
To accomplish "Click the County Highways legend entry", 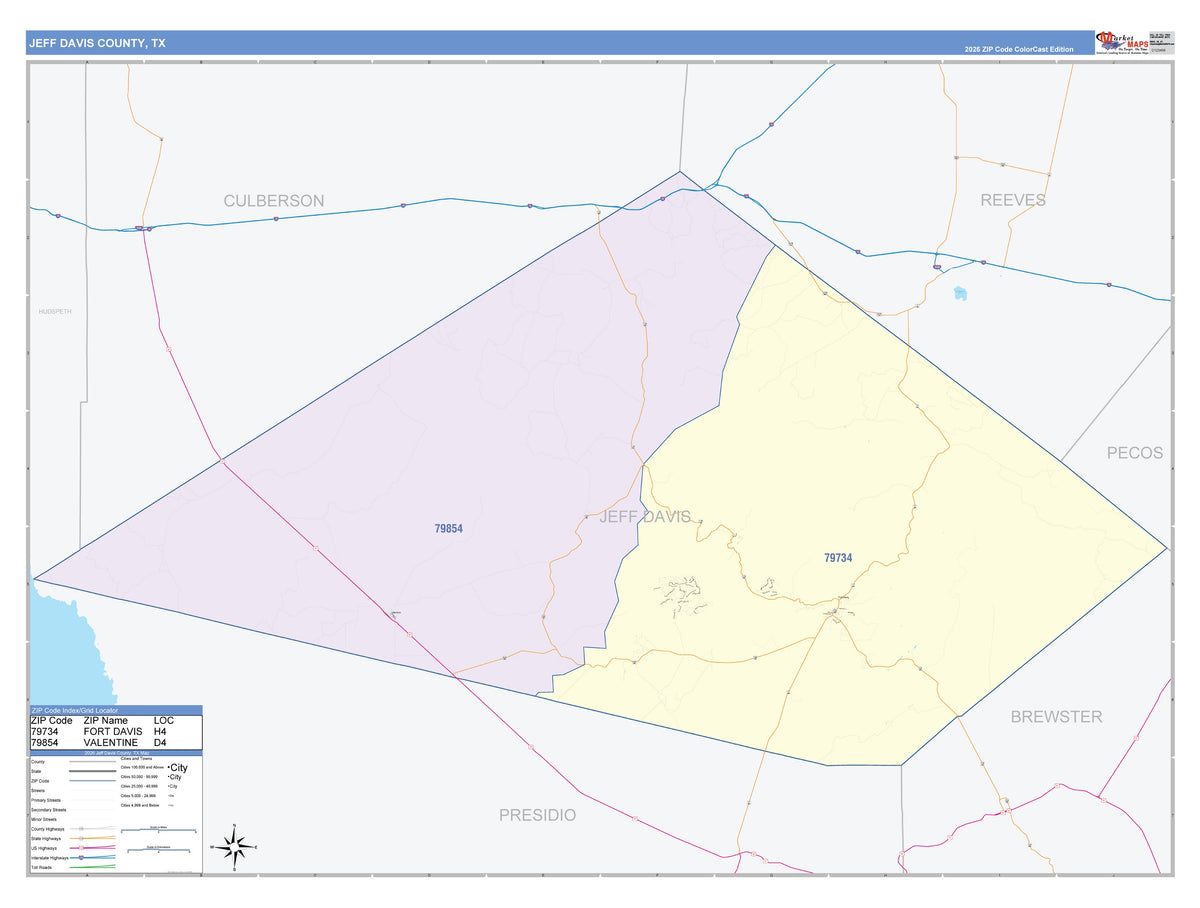I will click(73, 829).
